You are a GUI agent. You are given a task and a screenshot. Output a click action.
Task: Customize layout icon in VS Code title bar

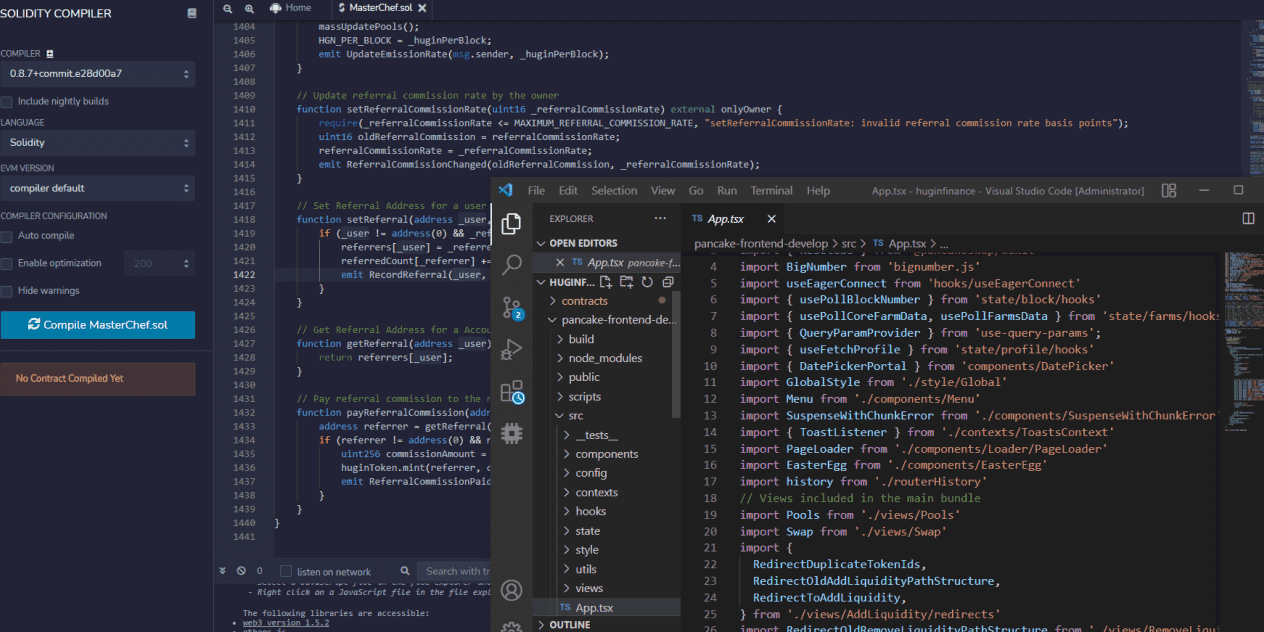pyautogui.click(x=1169, y=190)
